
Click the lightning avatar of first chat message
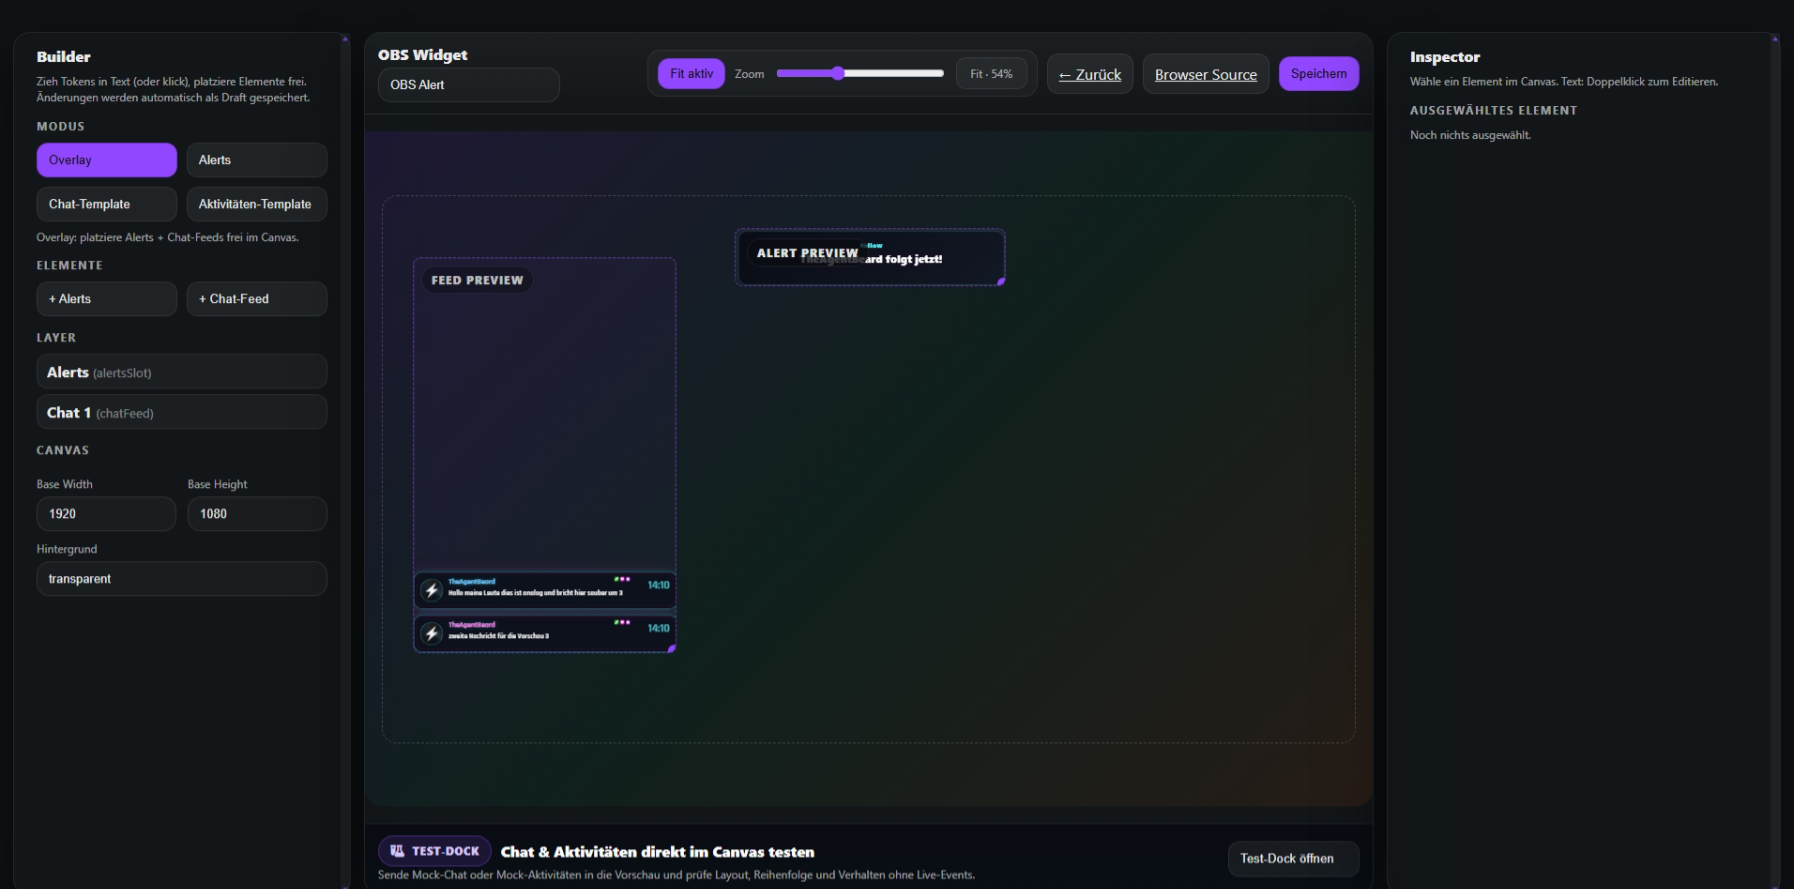tap(431, 590)
